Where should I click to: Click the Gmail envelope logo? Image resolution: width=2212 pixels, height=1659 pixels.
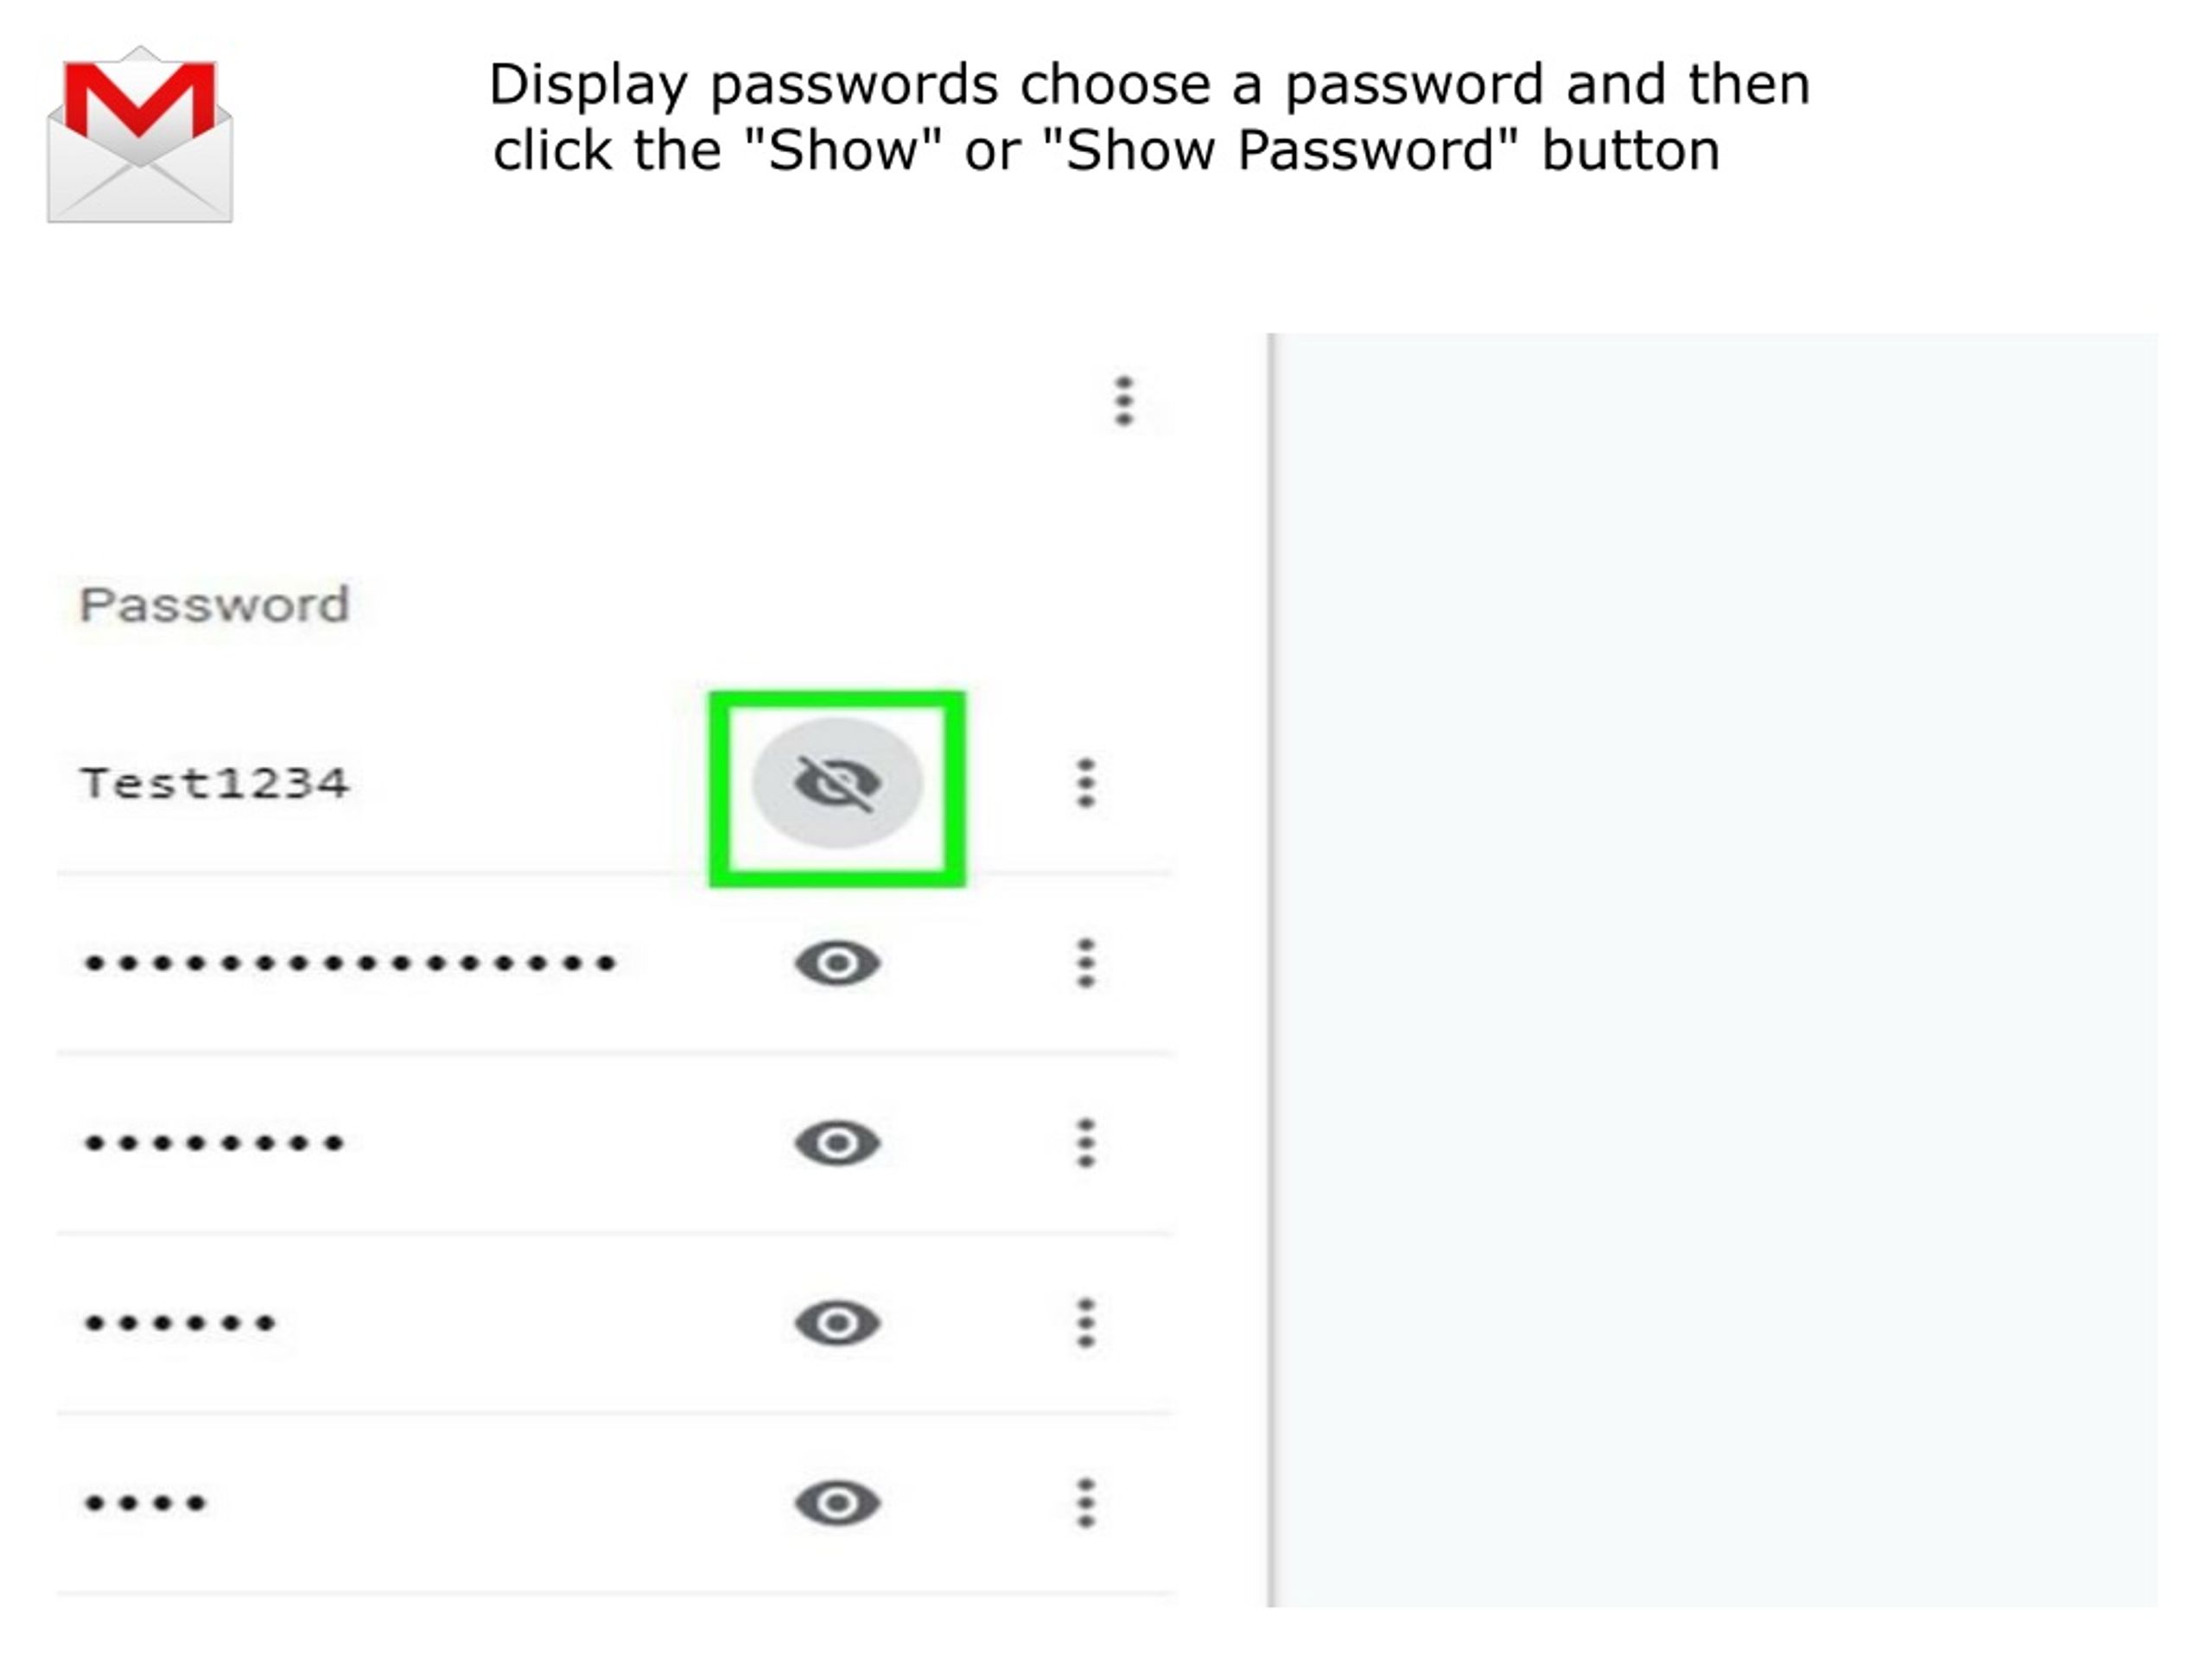coord(140,134)
